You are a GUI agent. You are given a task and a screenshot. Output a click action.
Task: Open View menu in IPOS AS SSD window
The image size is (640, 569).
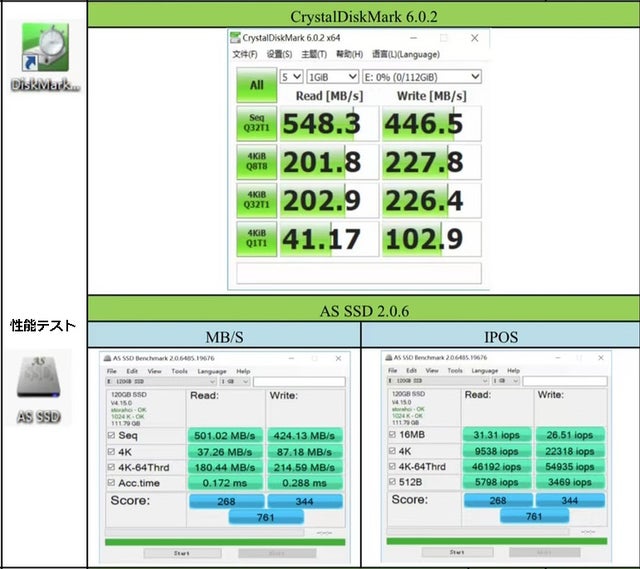[432, 370]
